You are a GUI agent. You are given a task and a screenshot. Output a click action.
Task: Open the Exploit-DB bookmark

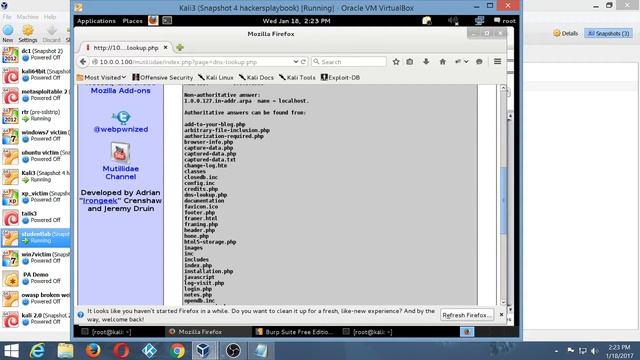point(340,77)
